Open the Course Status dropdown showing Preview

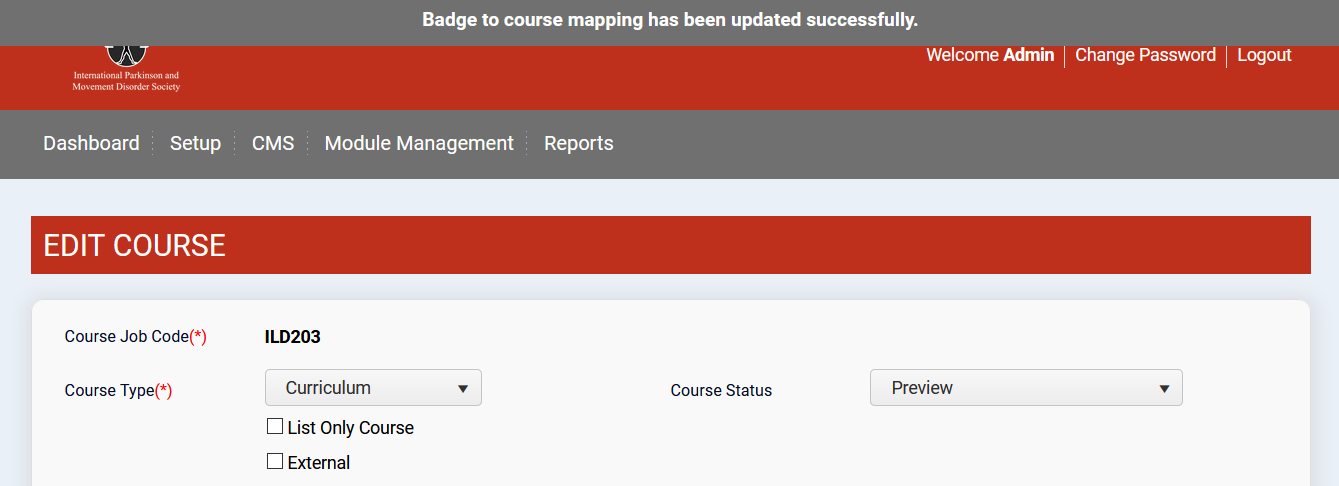(x=1026, y=388)
